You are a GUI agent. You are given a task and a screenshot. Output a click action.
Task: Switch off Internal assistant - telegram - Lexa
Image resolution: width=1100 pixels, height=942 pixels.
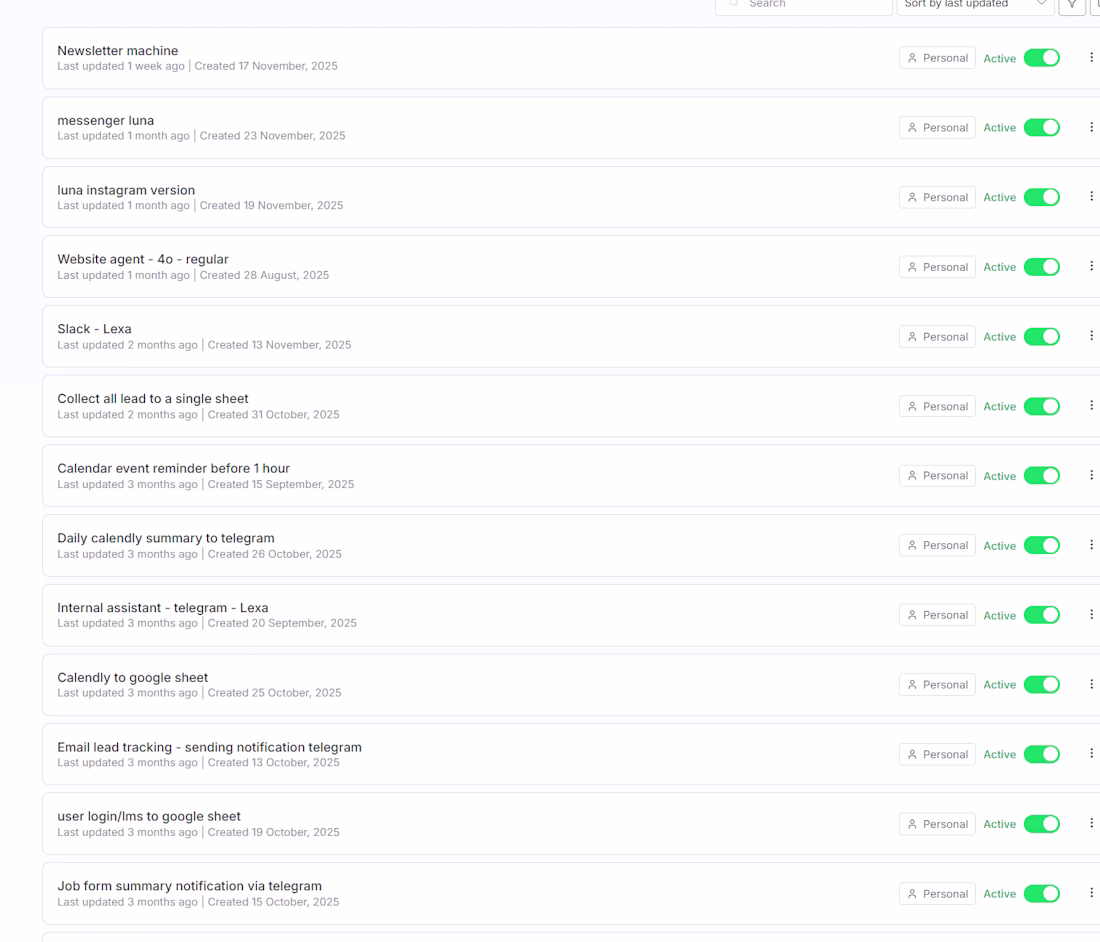1042,615
